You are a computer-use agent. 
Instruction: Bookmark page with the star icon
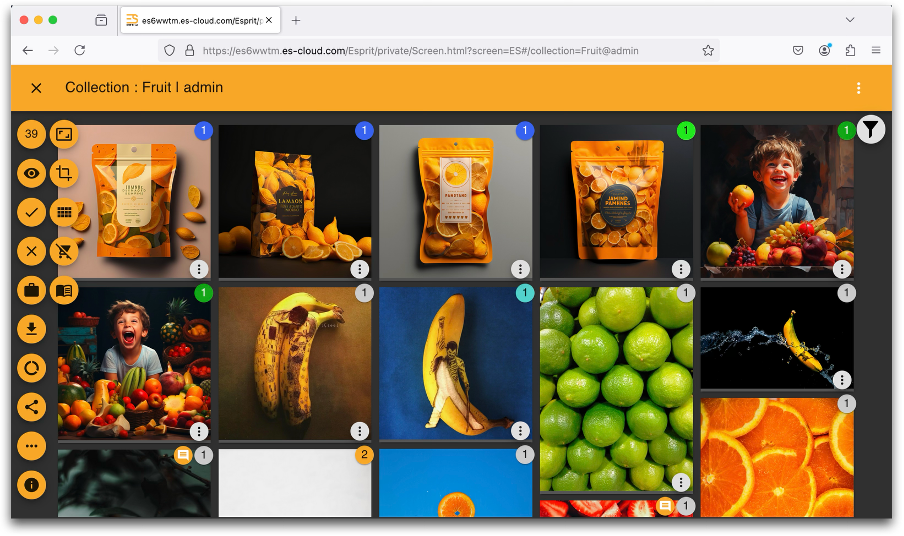pos(708,51)
